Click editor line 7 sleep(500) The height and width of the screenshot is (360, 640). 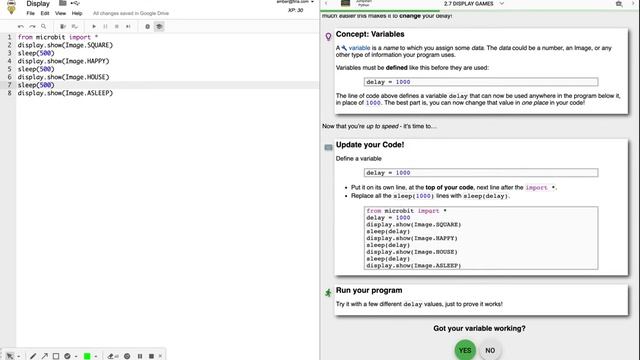(36, 85)
